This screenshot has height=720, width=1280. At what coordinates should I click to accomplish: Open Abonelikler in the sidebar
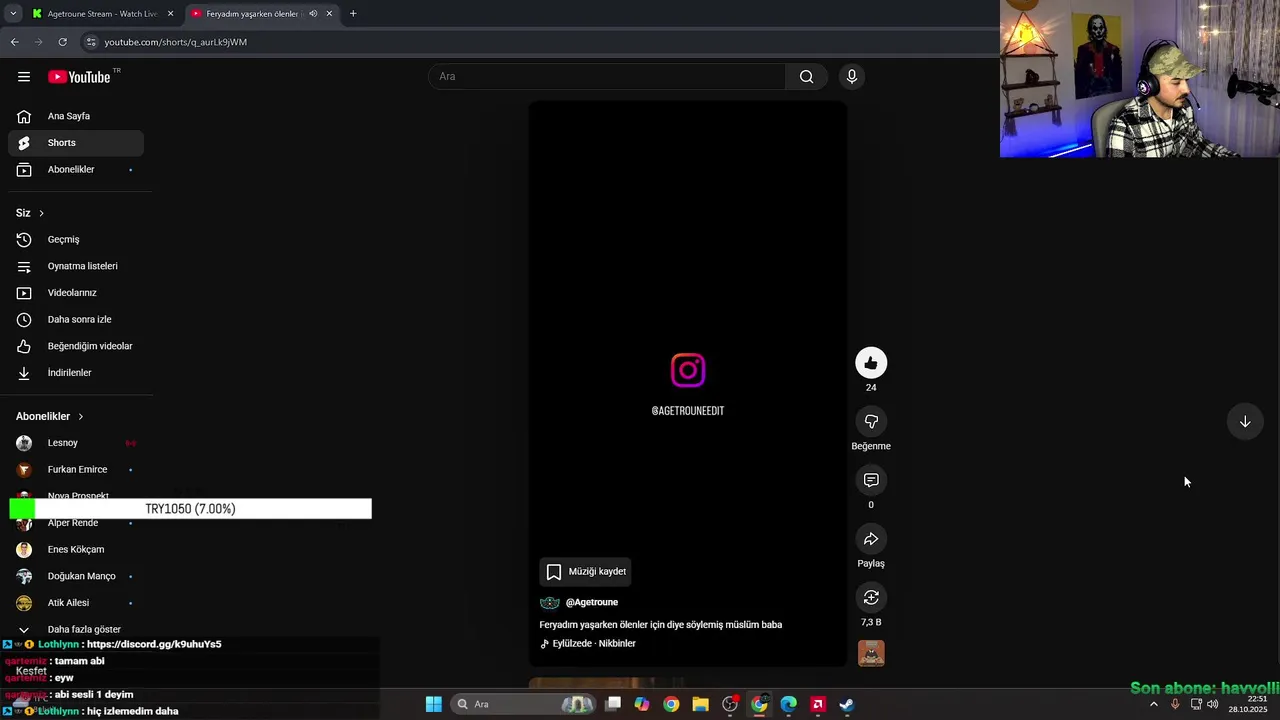point(76,170)
